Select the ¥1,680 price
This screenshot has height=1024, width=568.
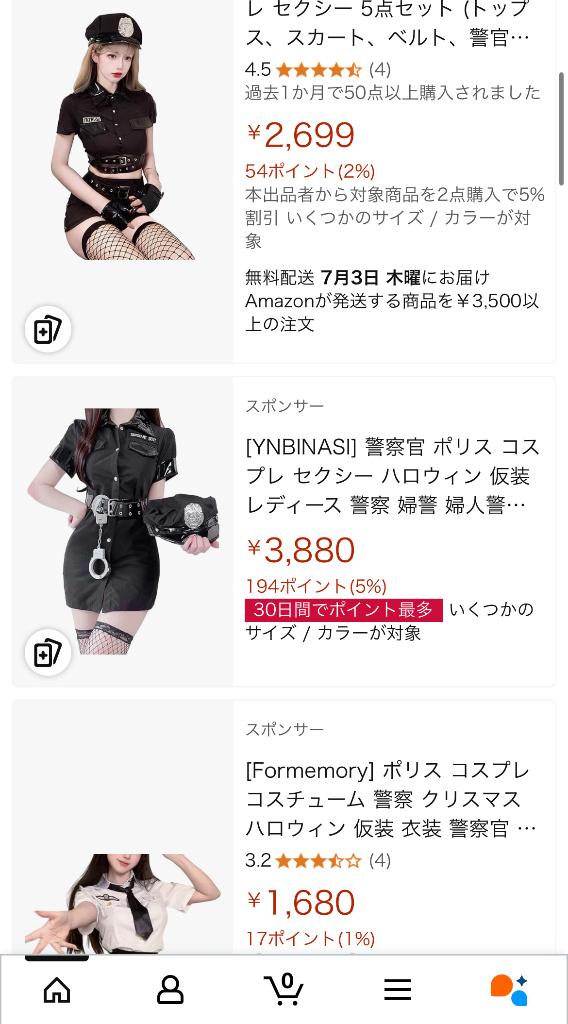click(x=301, y=903)
